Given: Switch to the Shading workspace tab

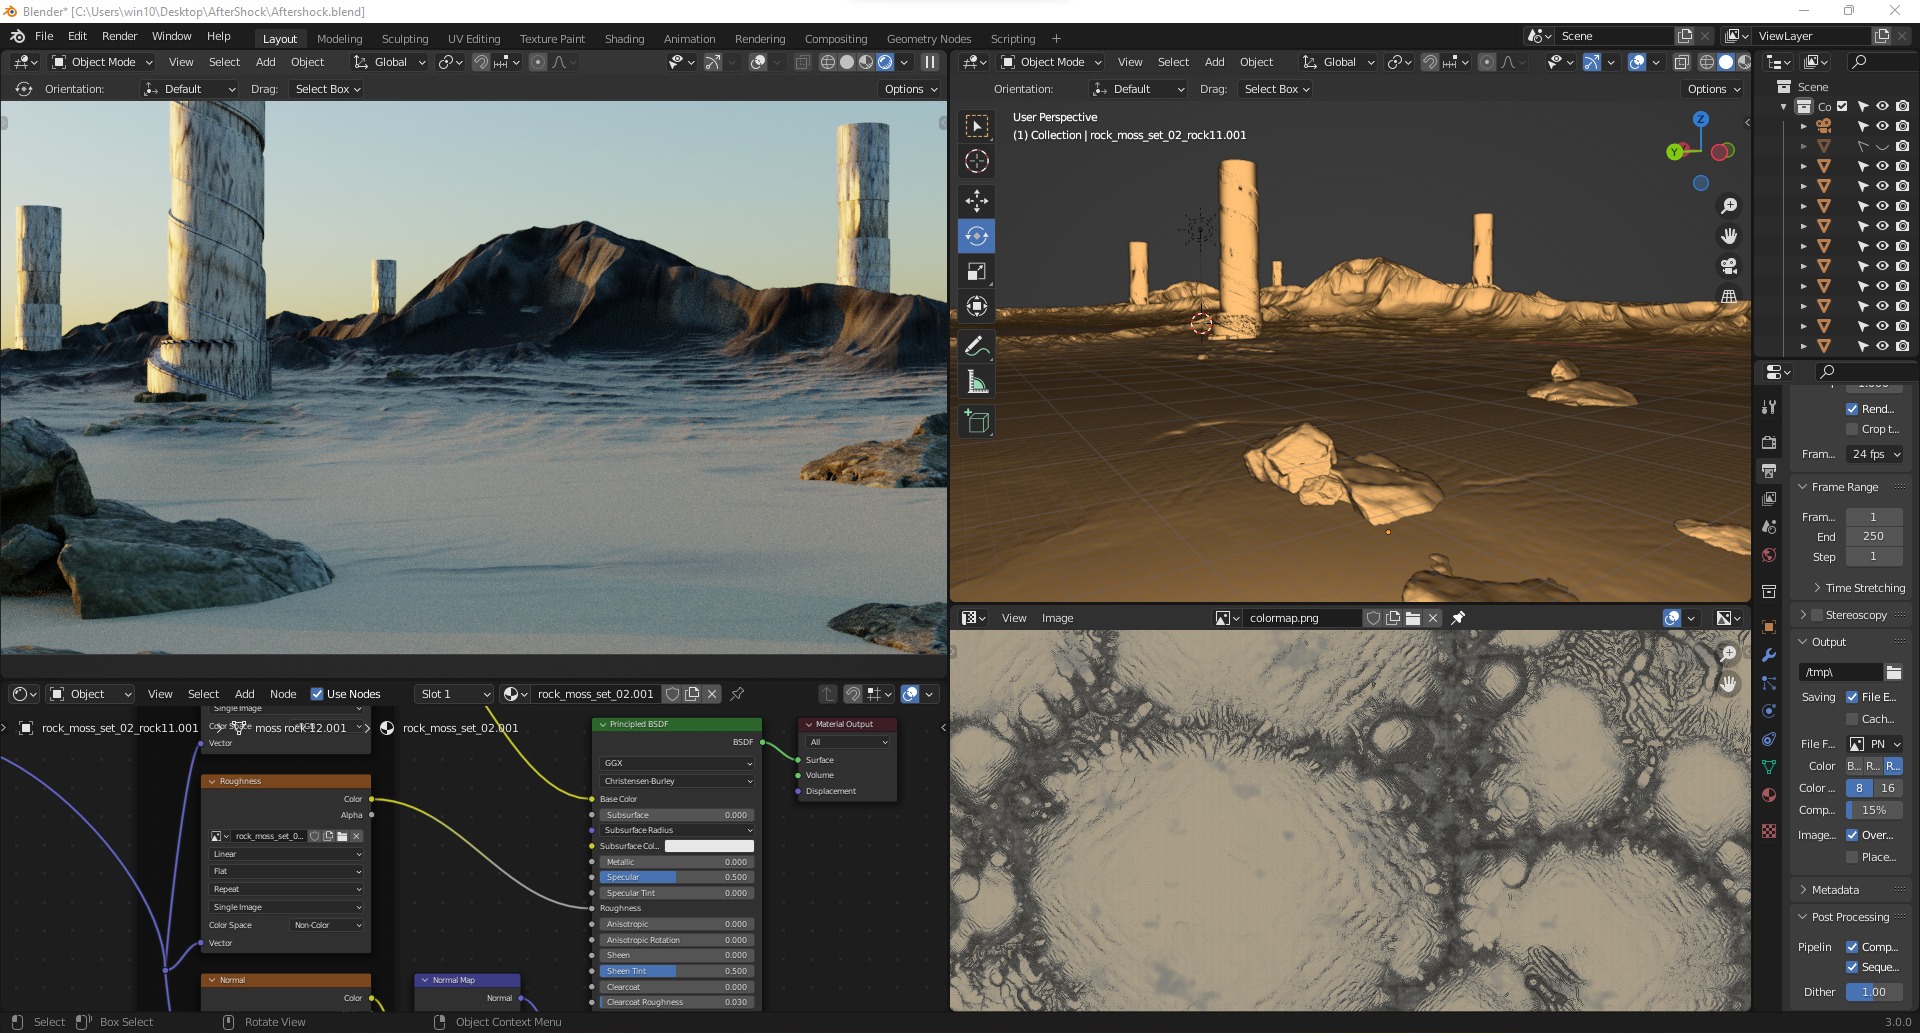Looking at the screenshot, I should coord(624,39).
